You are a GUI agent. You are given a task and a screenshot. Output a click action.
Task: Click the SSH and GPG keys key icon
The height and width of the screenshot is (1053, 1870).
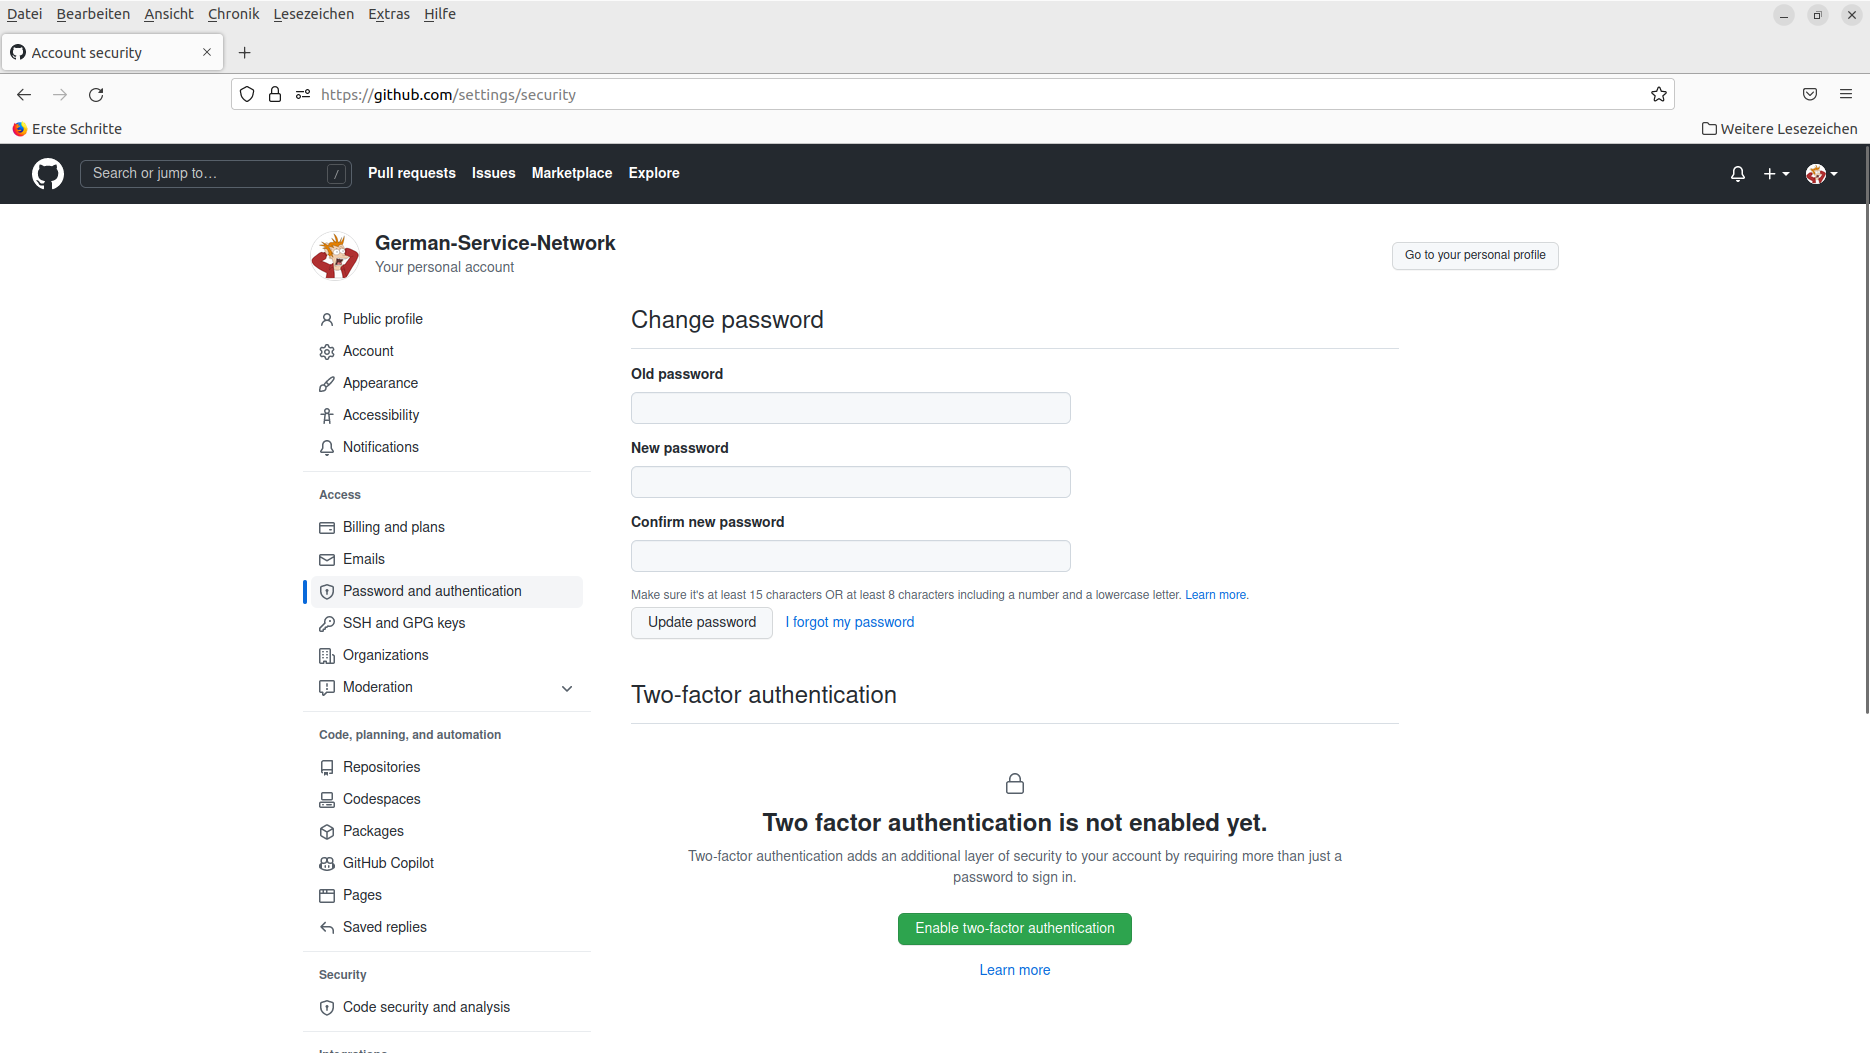[x=327, y=624]
